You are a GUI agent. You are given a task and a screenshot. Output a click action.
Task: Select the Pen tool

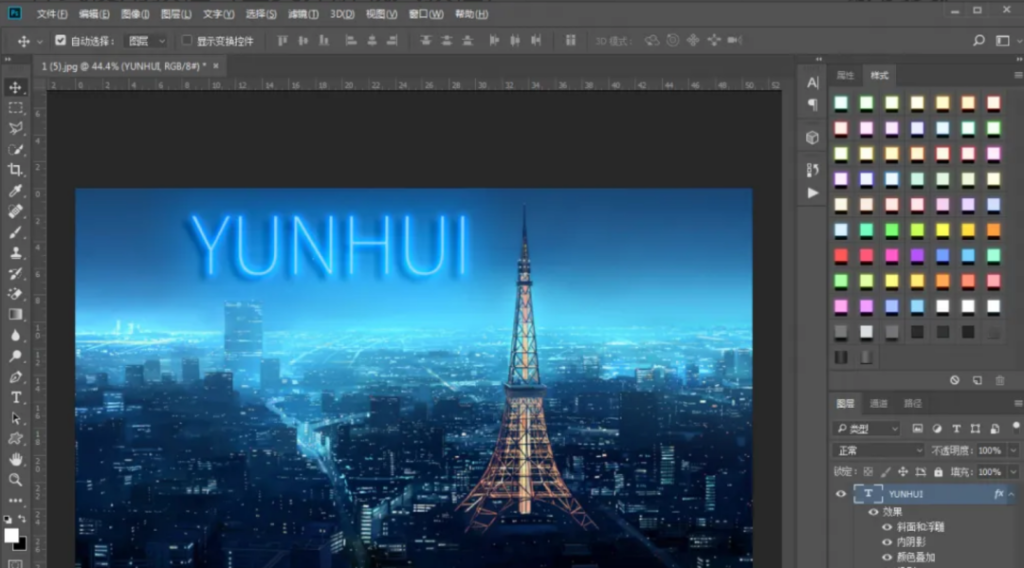click(x=16, y=377)
